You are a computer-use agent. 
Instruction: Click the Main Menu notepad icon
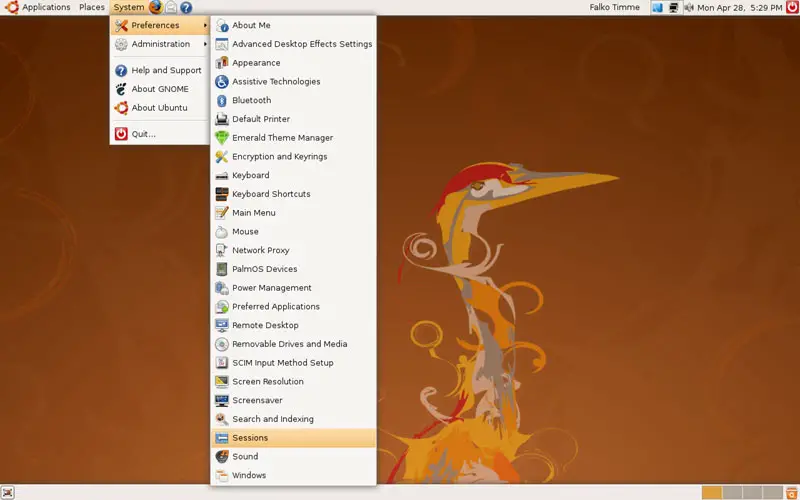(x=222, y=213)
